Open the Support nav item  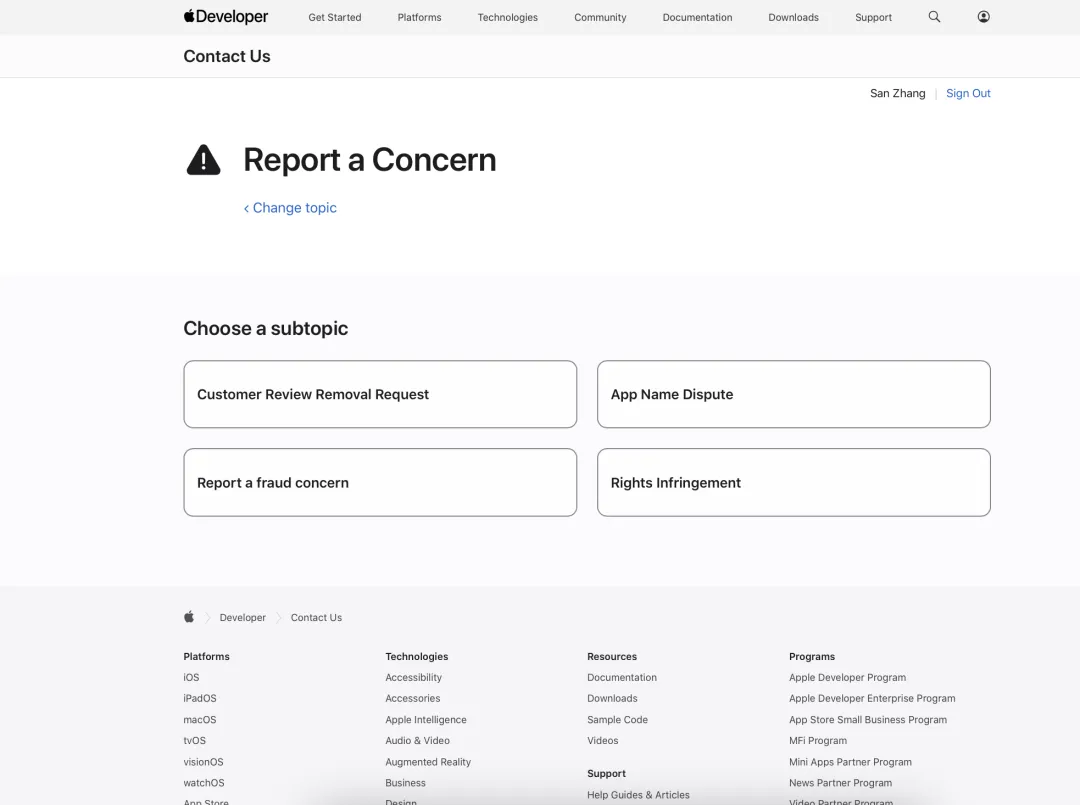[x=873, y=17]
